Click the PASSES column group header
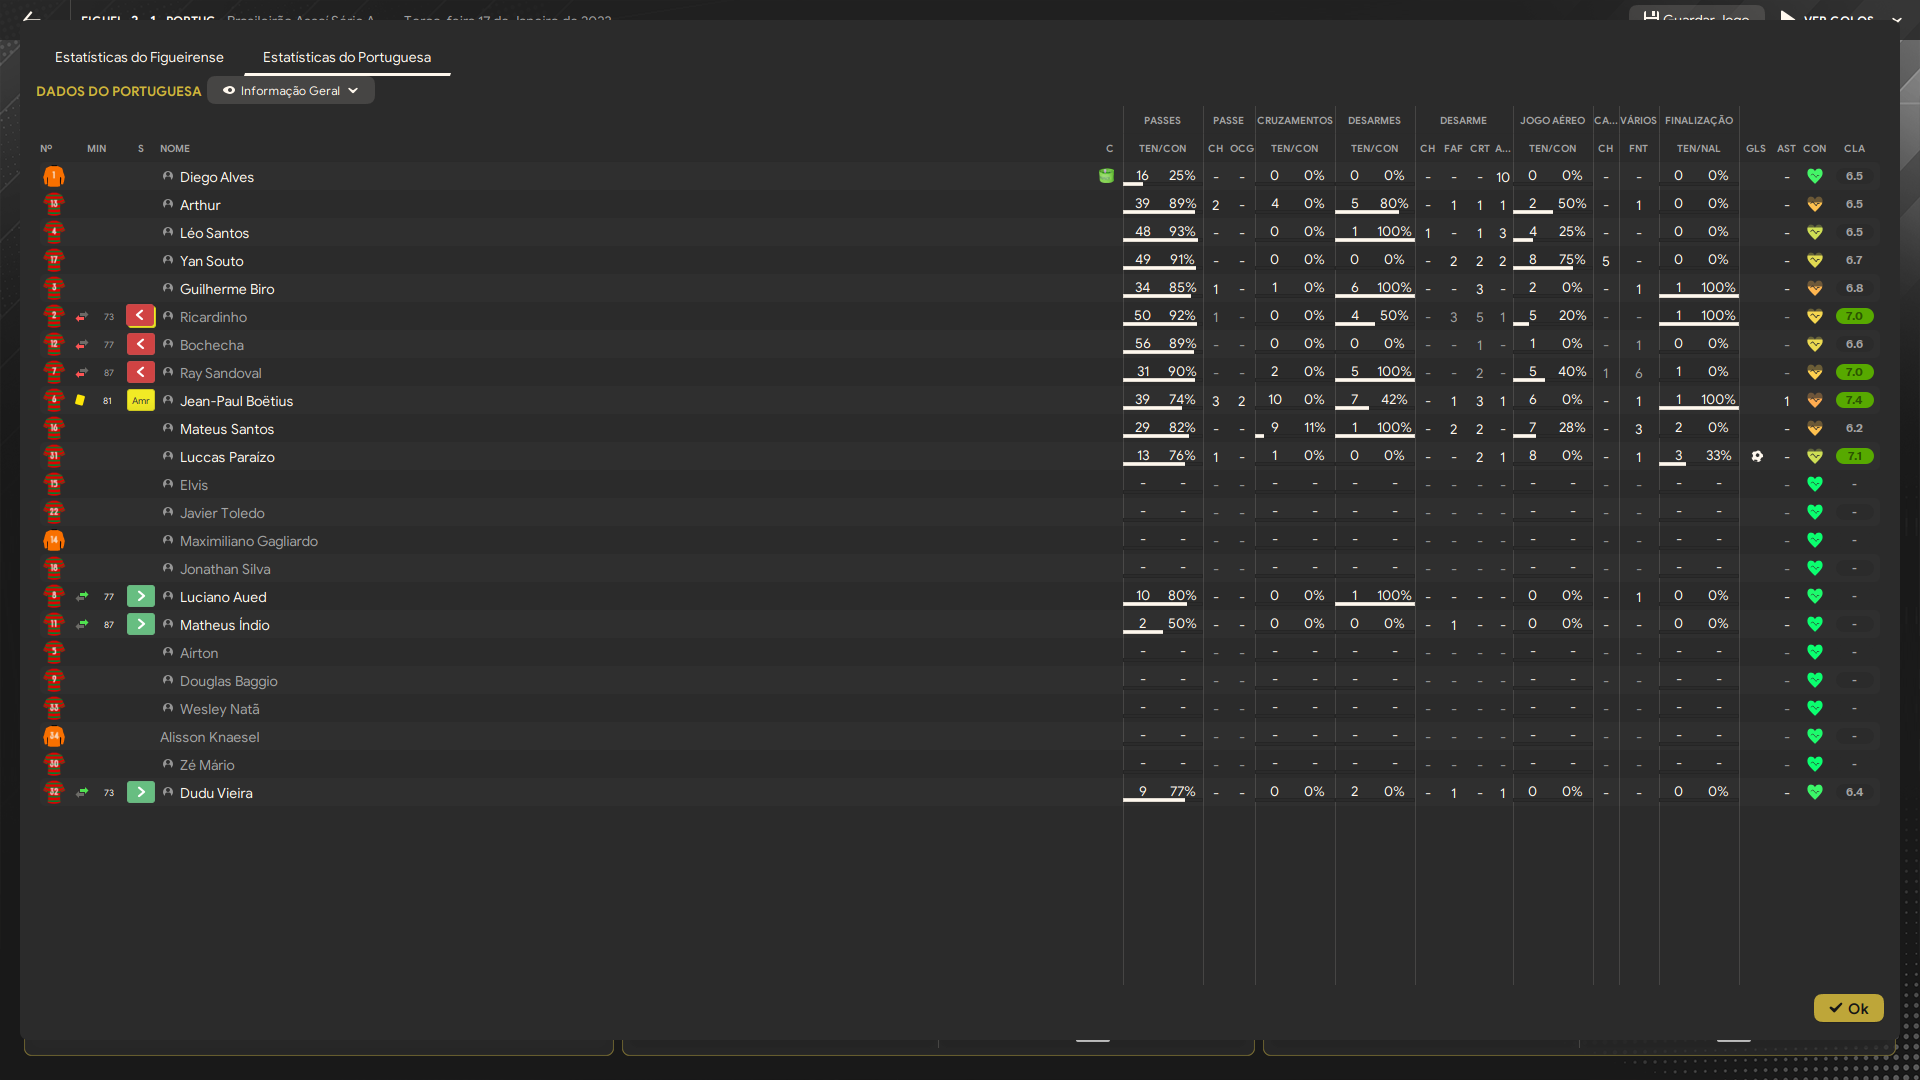The image size is (1920, 1080). tap(1162, 120)
